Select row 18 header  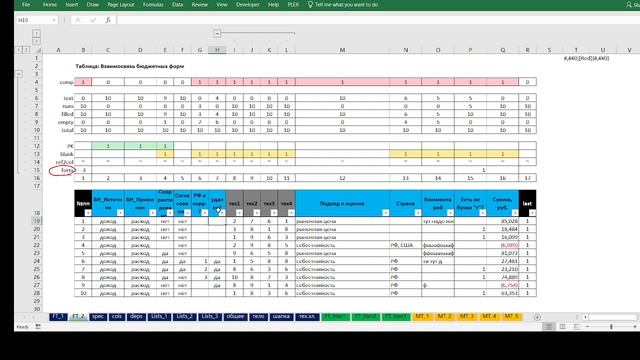37,203
